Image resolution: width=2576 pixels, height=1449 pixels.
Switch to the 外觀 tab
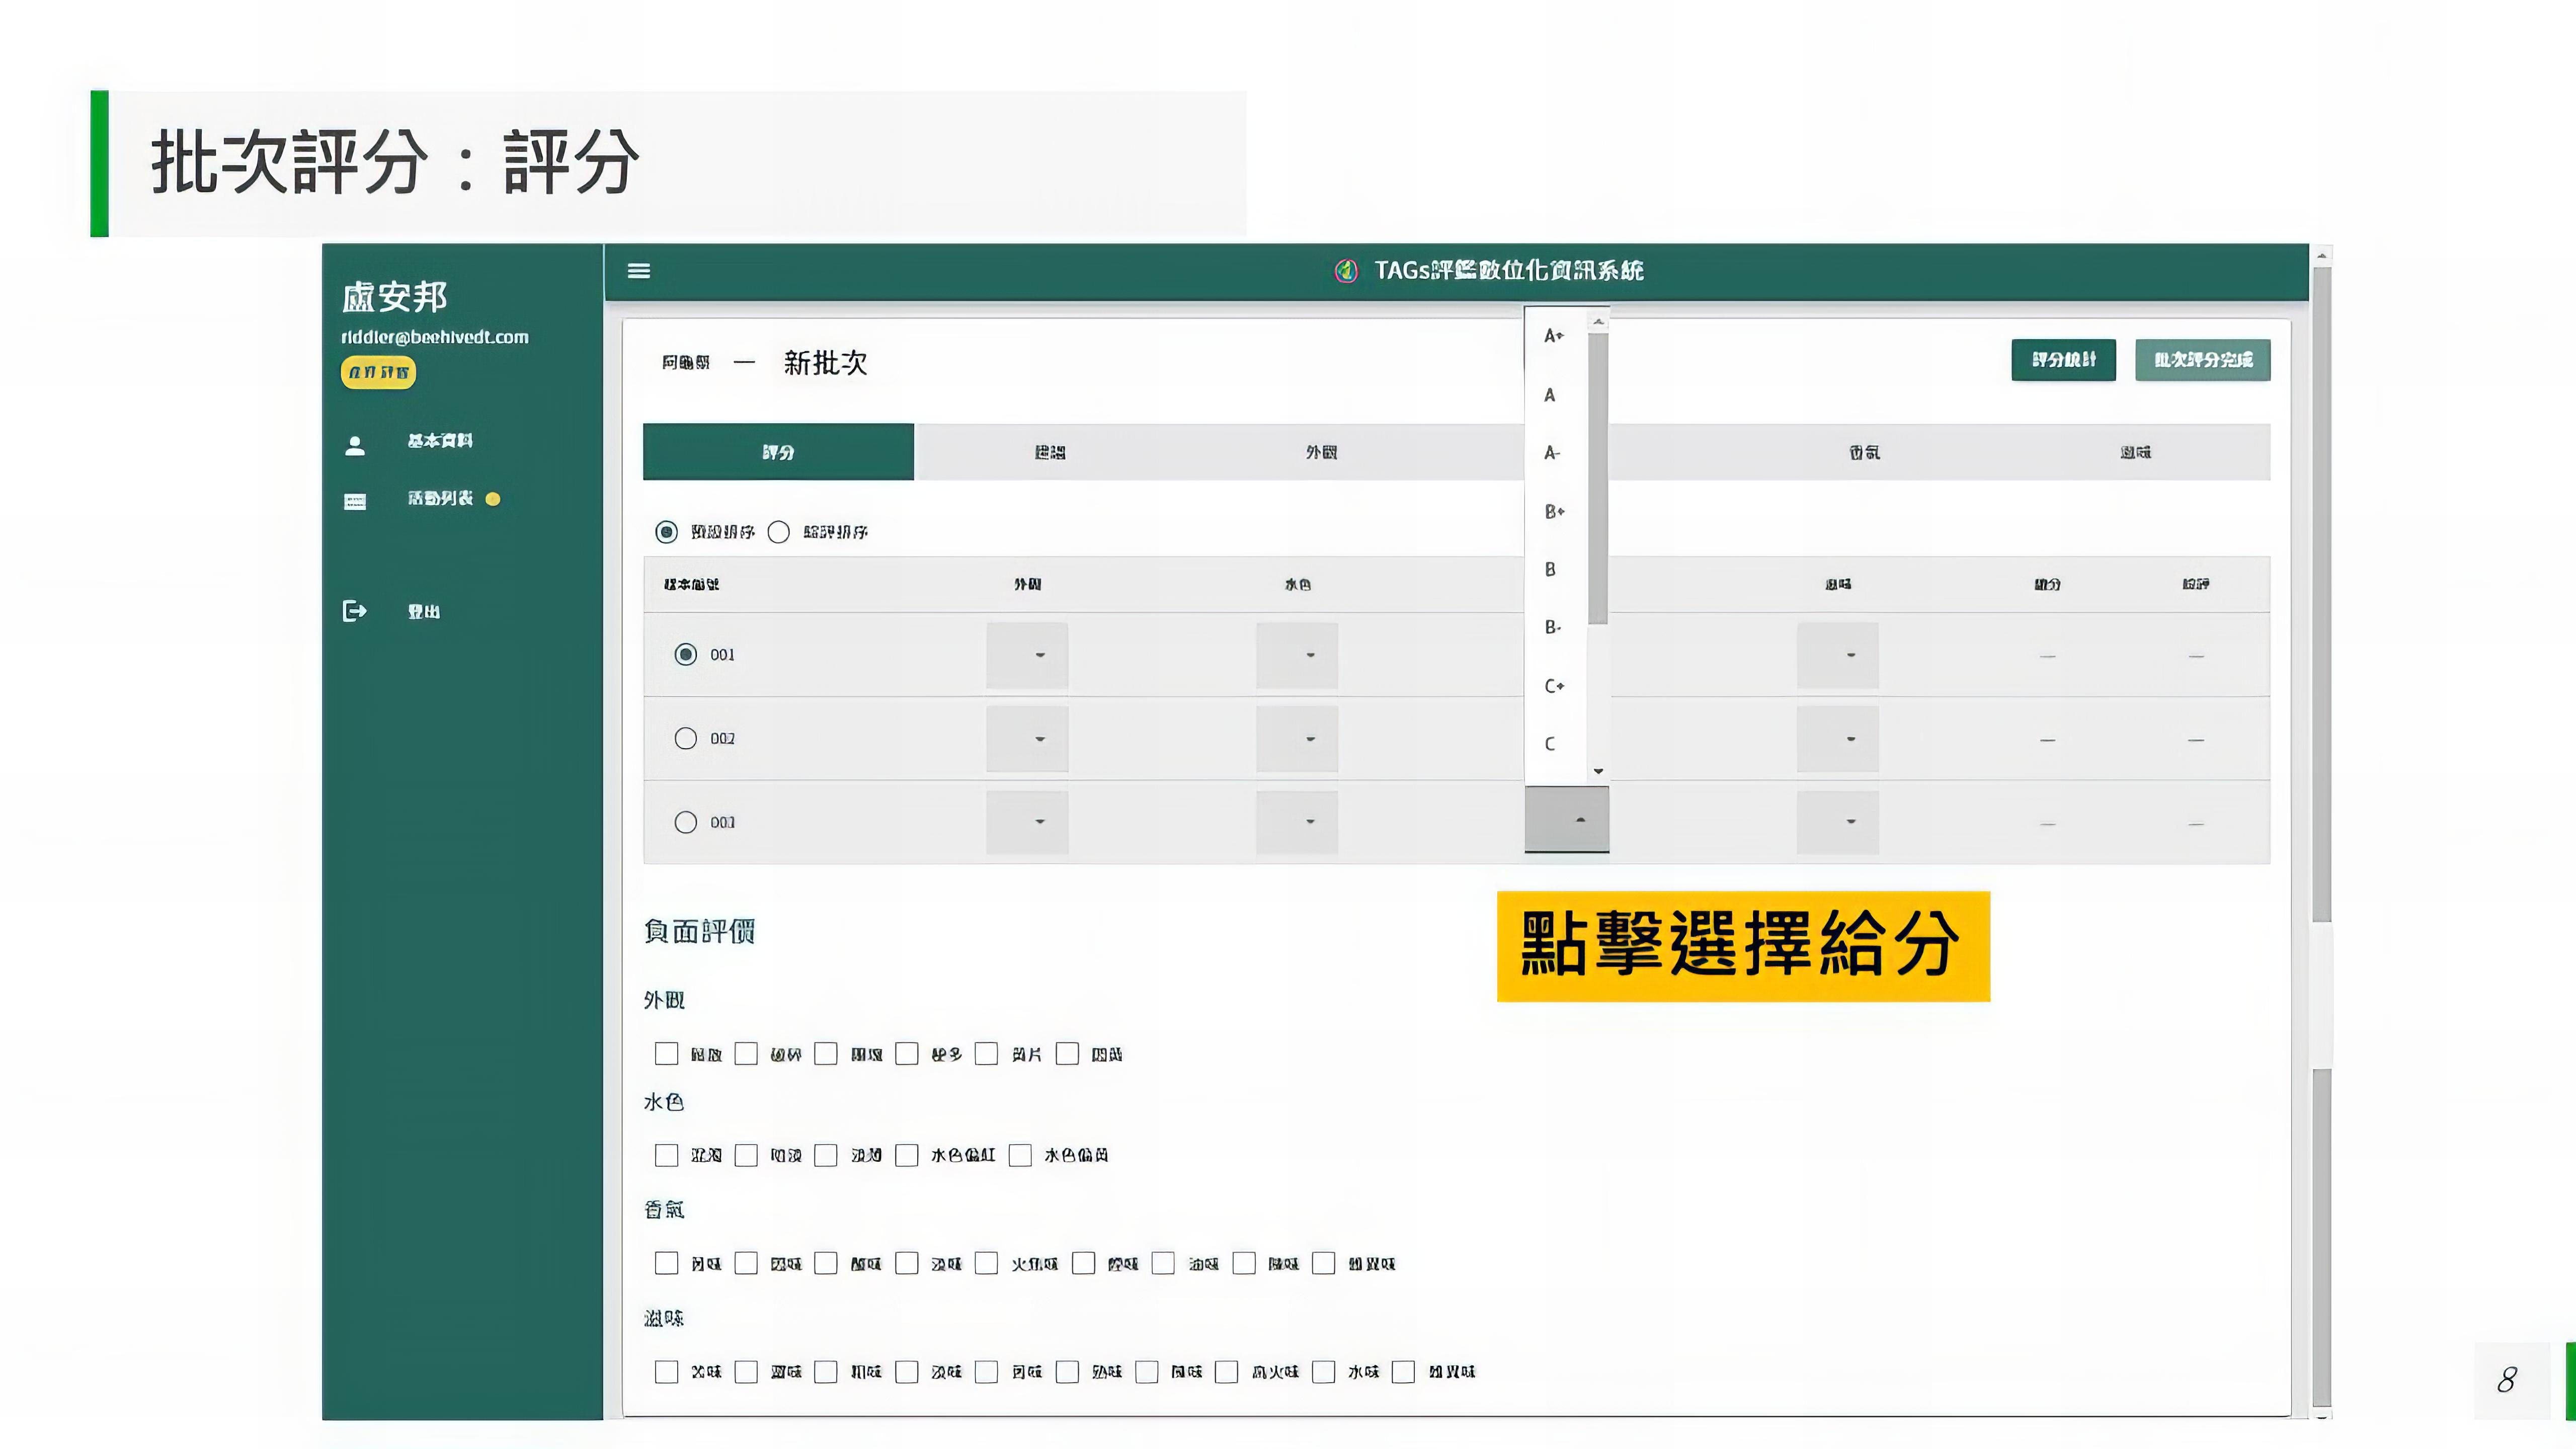[1321, 452]
